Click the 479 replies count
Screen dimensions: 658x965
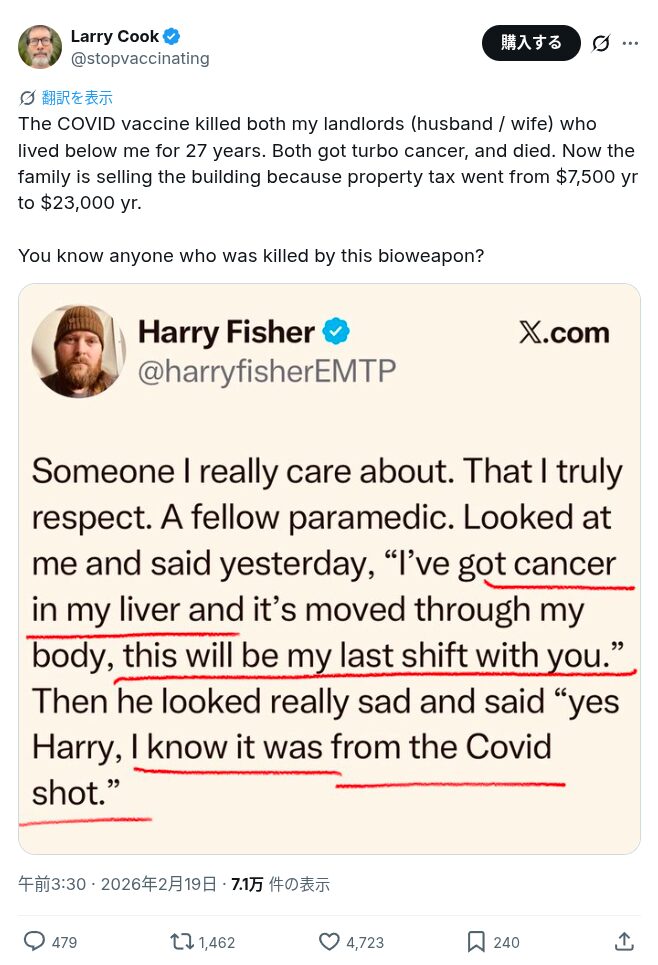click(64, 942)
